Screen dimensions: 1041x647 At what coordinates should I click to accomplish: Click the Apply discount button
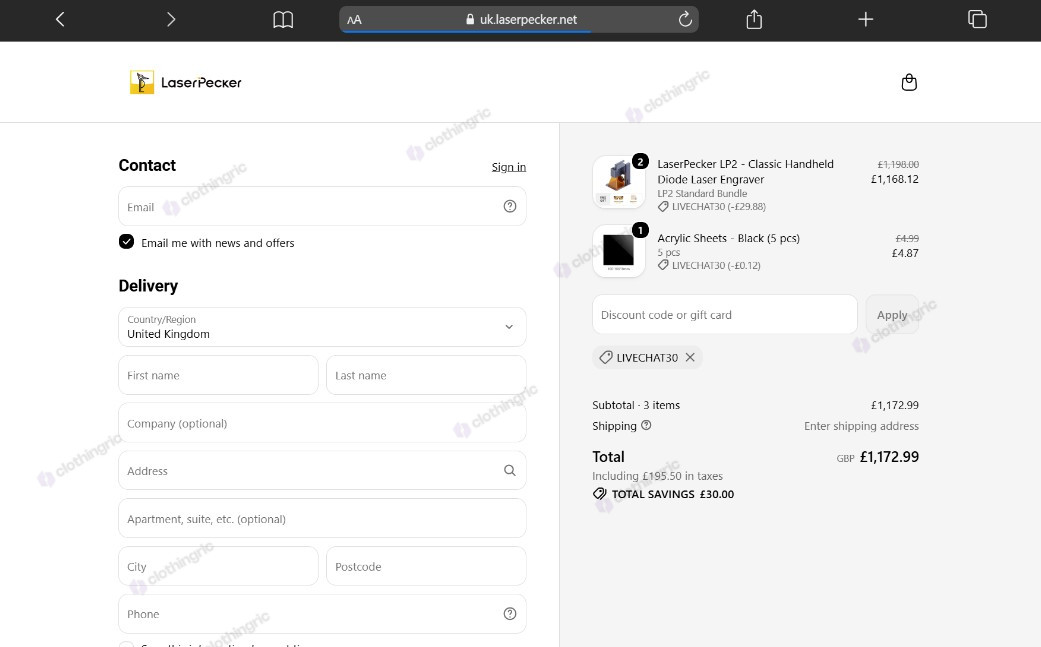892,315
